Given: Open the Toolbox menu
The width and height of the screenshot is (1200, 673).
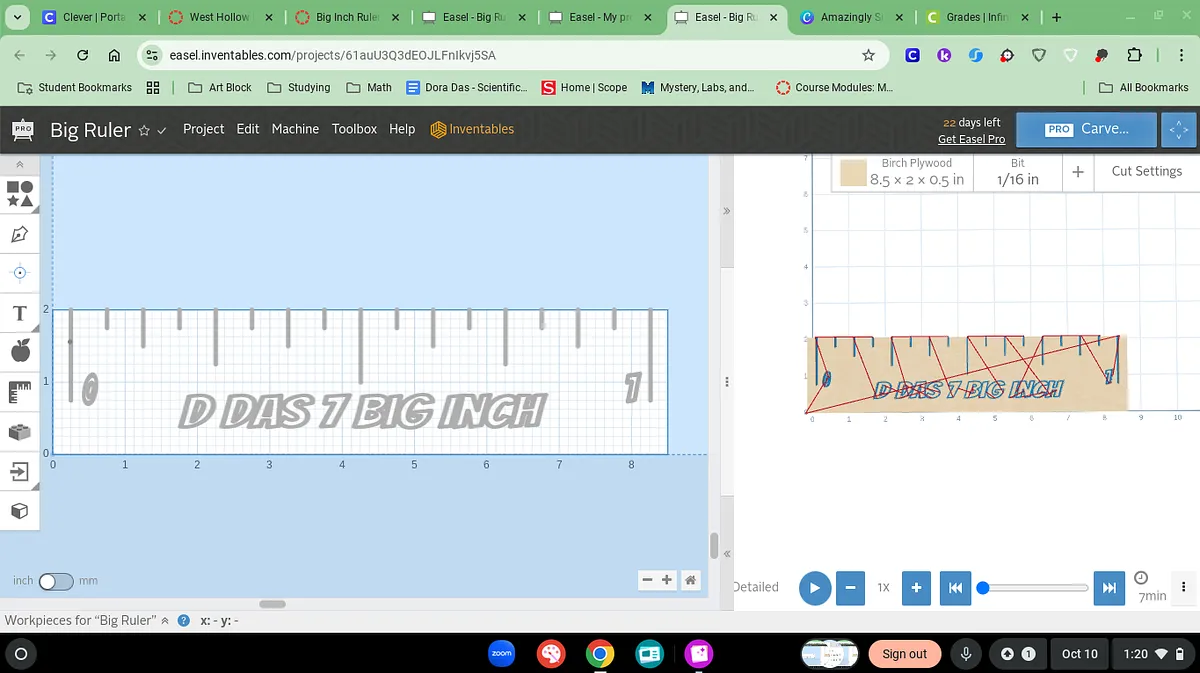Looking at the screenshot, I should (x=354, y=129).
